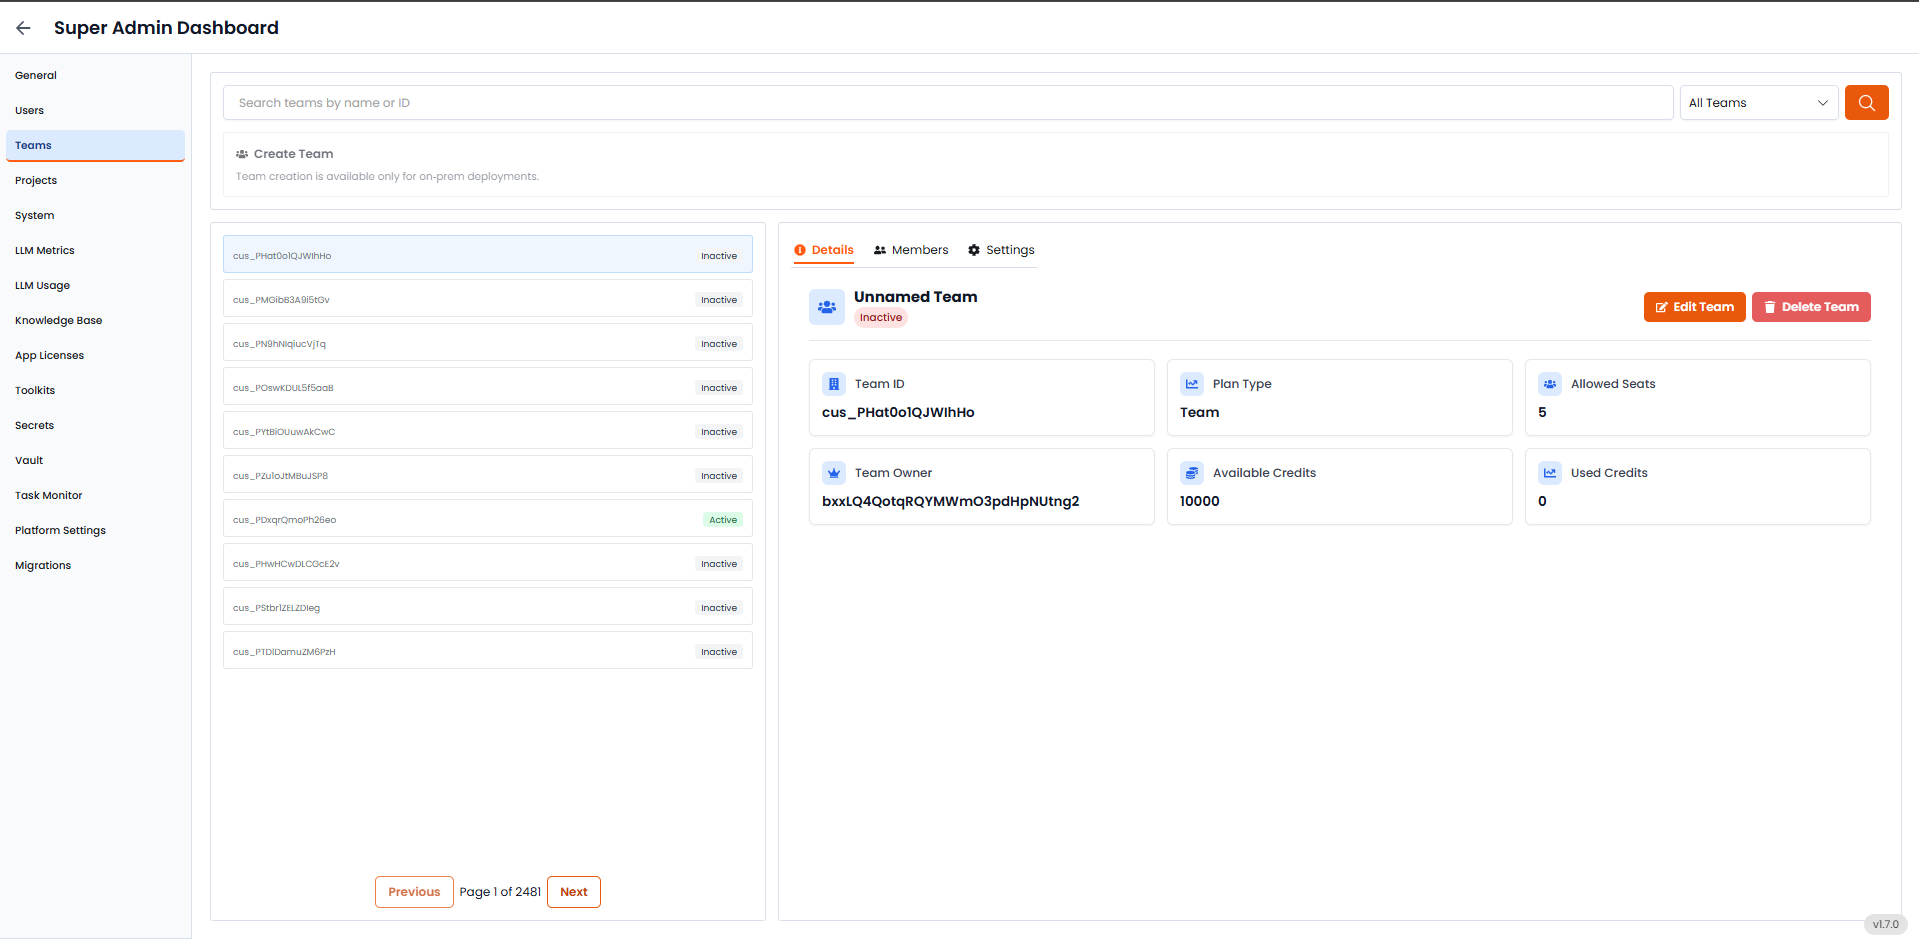Click the Inactive badge under Unnamed Team
This screenshot has width=1919, height=946.
coord(881,318)
